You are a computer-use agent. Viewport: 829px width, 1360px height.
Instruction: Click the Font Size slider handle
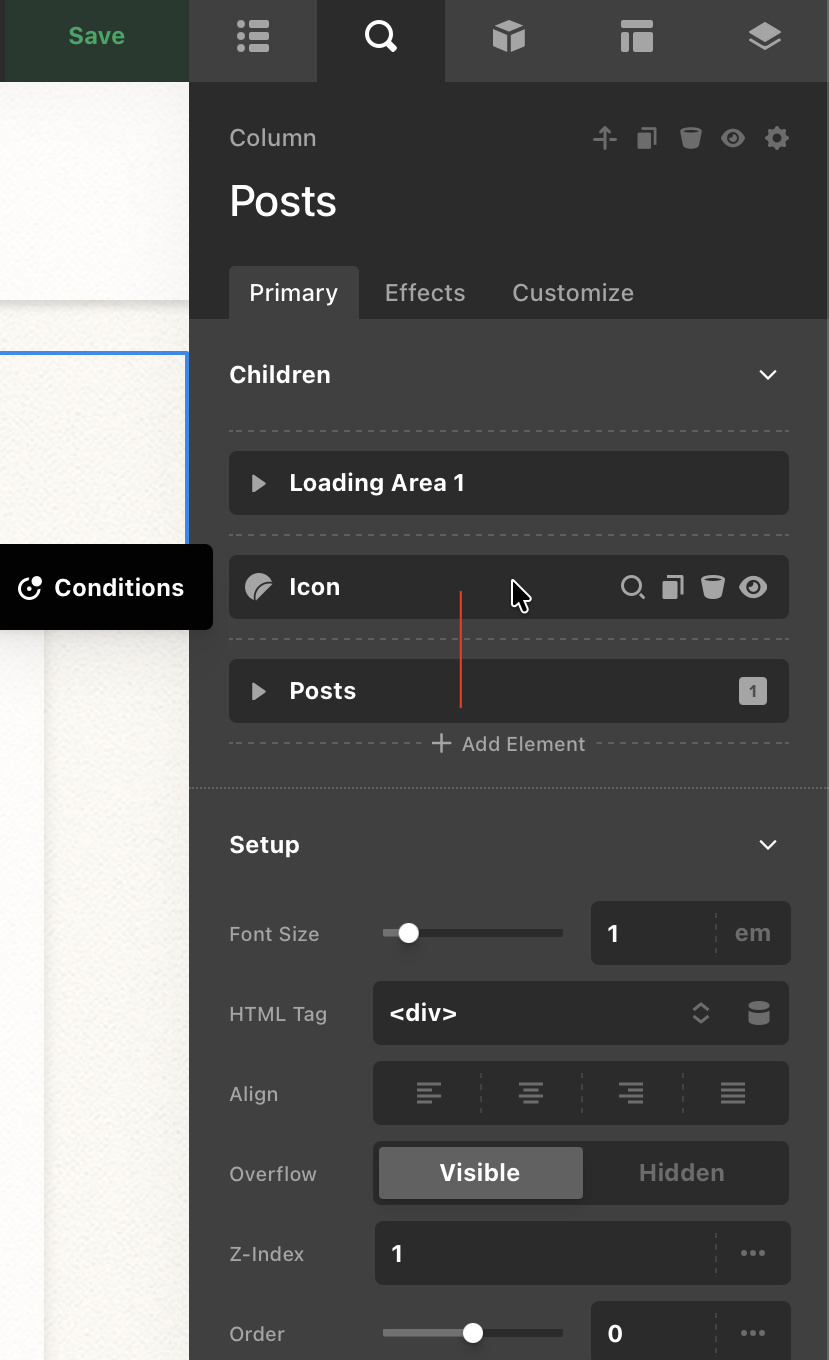pyautogui.click(x=408, y=933)
